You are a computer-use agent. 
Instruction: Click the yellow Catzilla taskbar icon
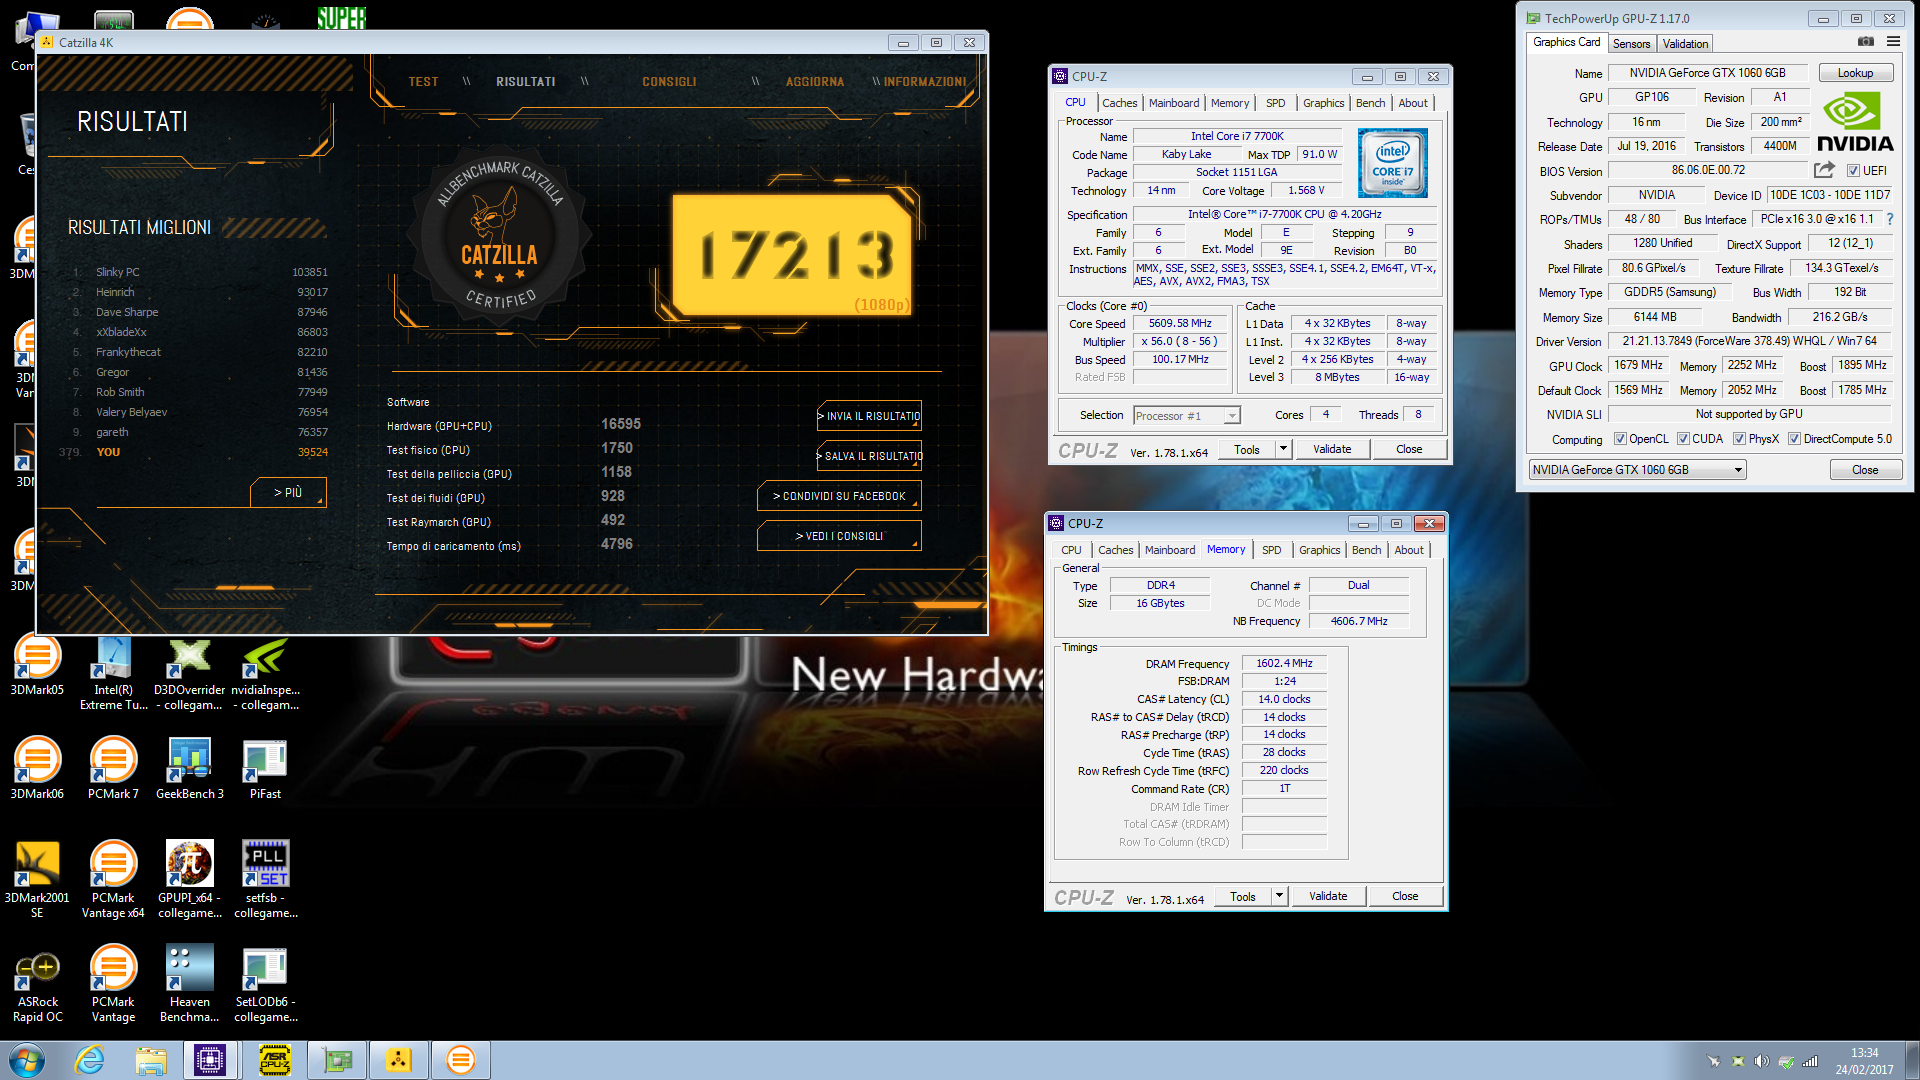pos(399,1060)
